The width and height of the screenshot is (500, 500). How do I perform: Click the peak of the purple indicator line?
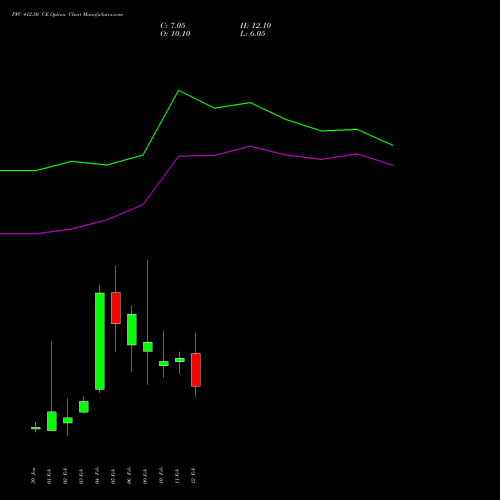250,146
